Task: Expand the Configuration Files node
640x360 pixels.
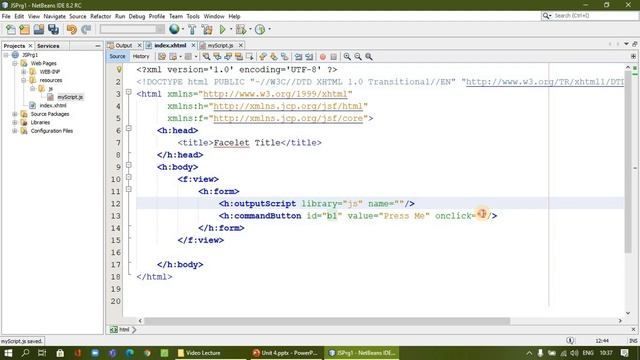Action: tap(15, 131)
